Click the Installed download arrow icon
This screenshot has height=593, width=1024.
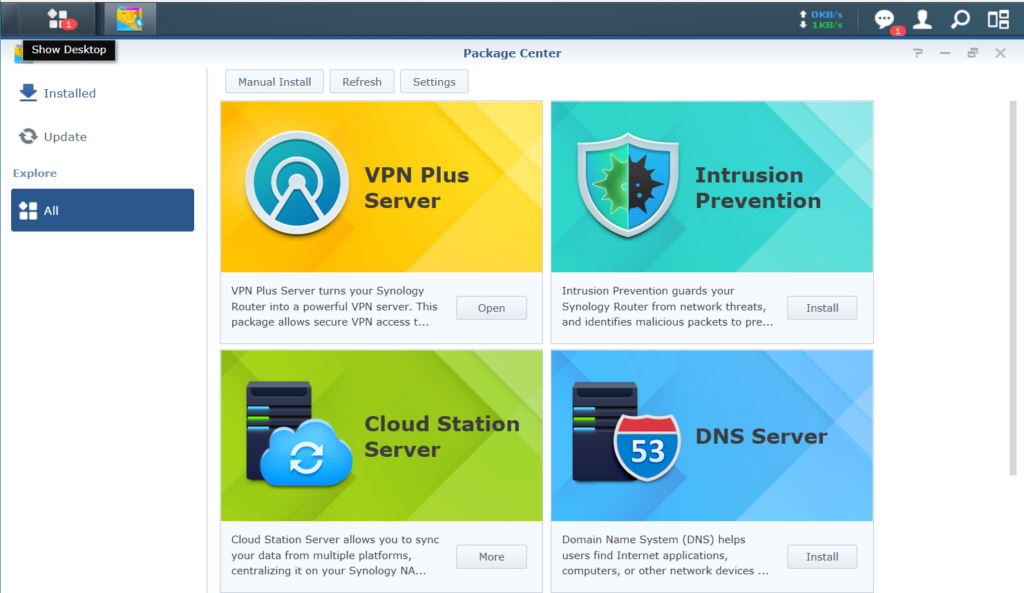28,93
